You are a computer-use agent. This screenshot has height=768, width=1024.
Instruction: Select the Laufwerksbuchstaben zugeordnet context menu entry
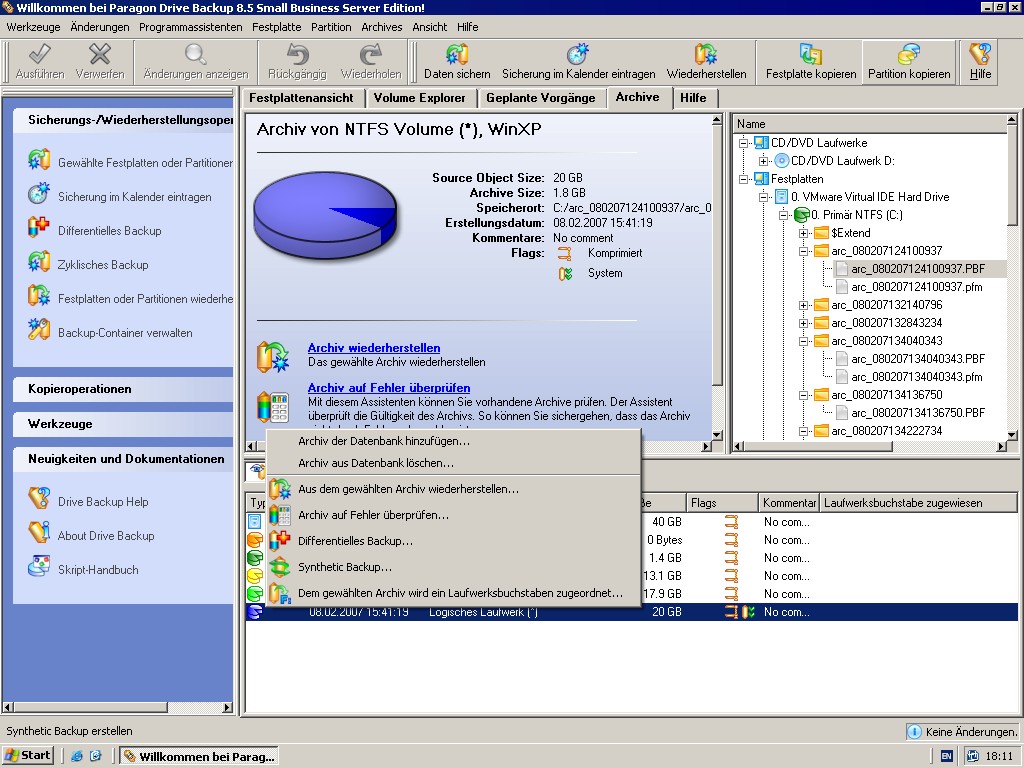[x=453, y=593]
